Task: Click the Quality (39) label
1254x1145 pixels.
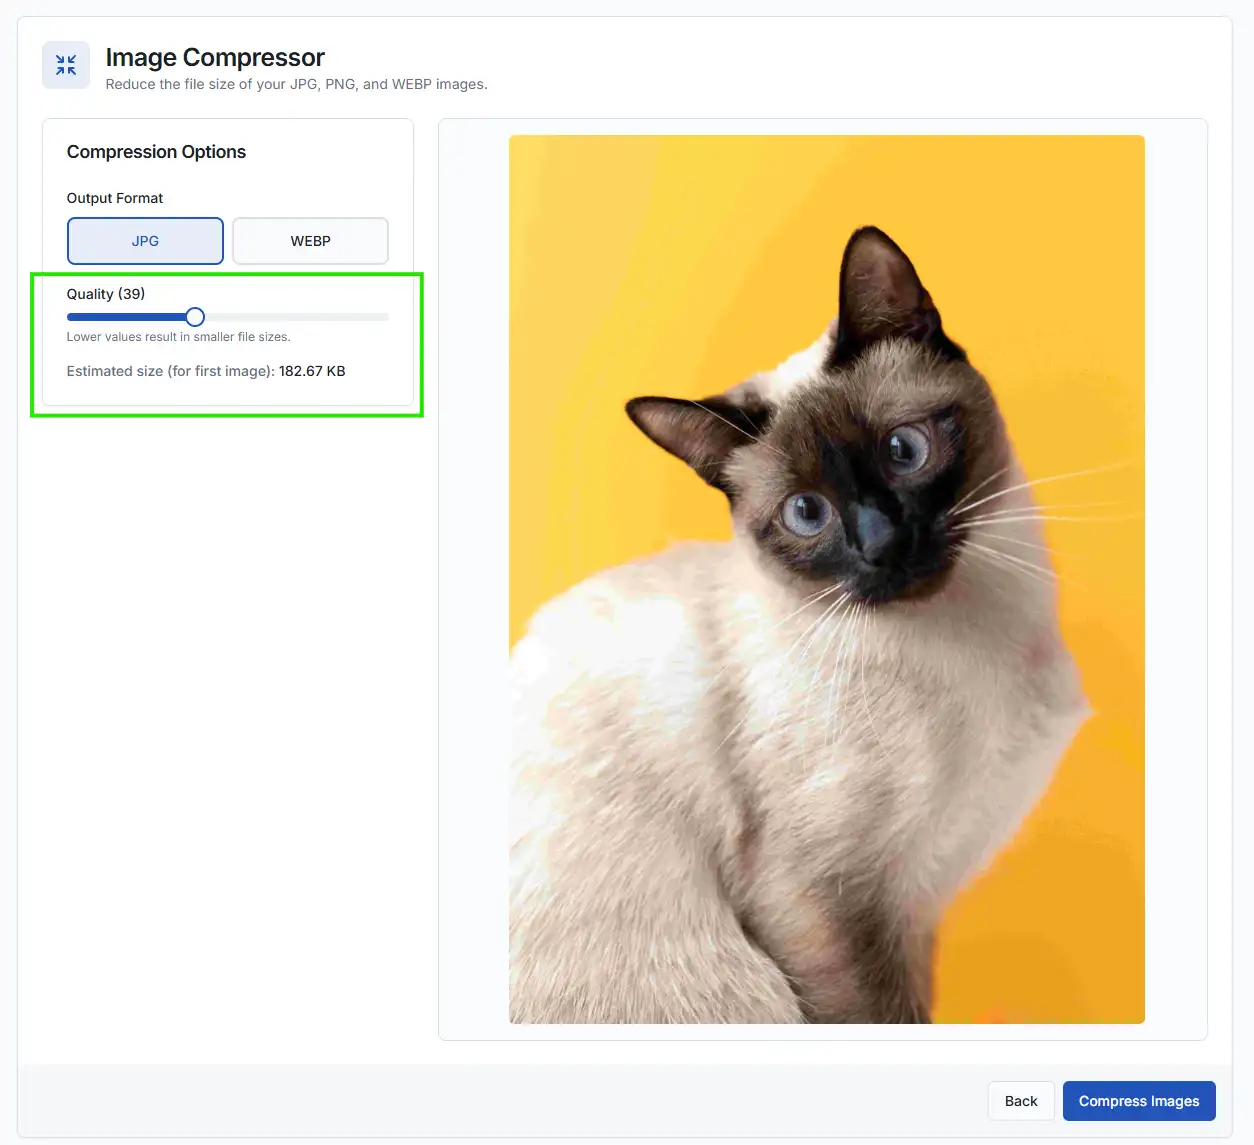Action: tap(105, 293)
